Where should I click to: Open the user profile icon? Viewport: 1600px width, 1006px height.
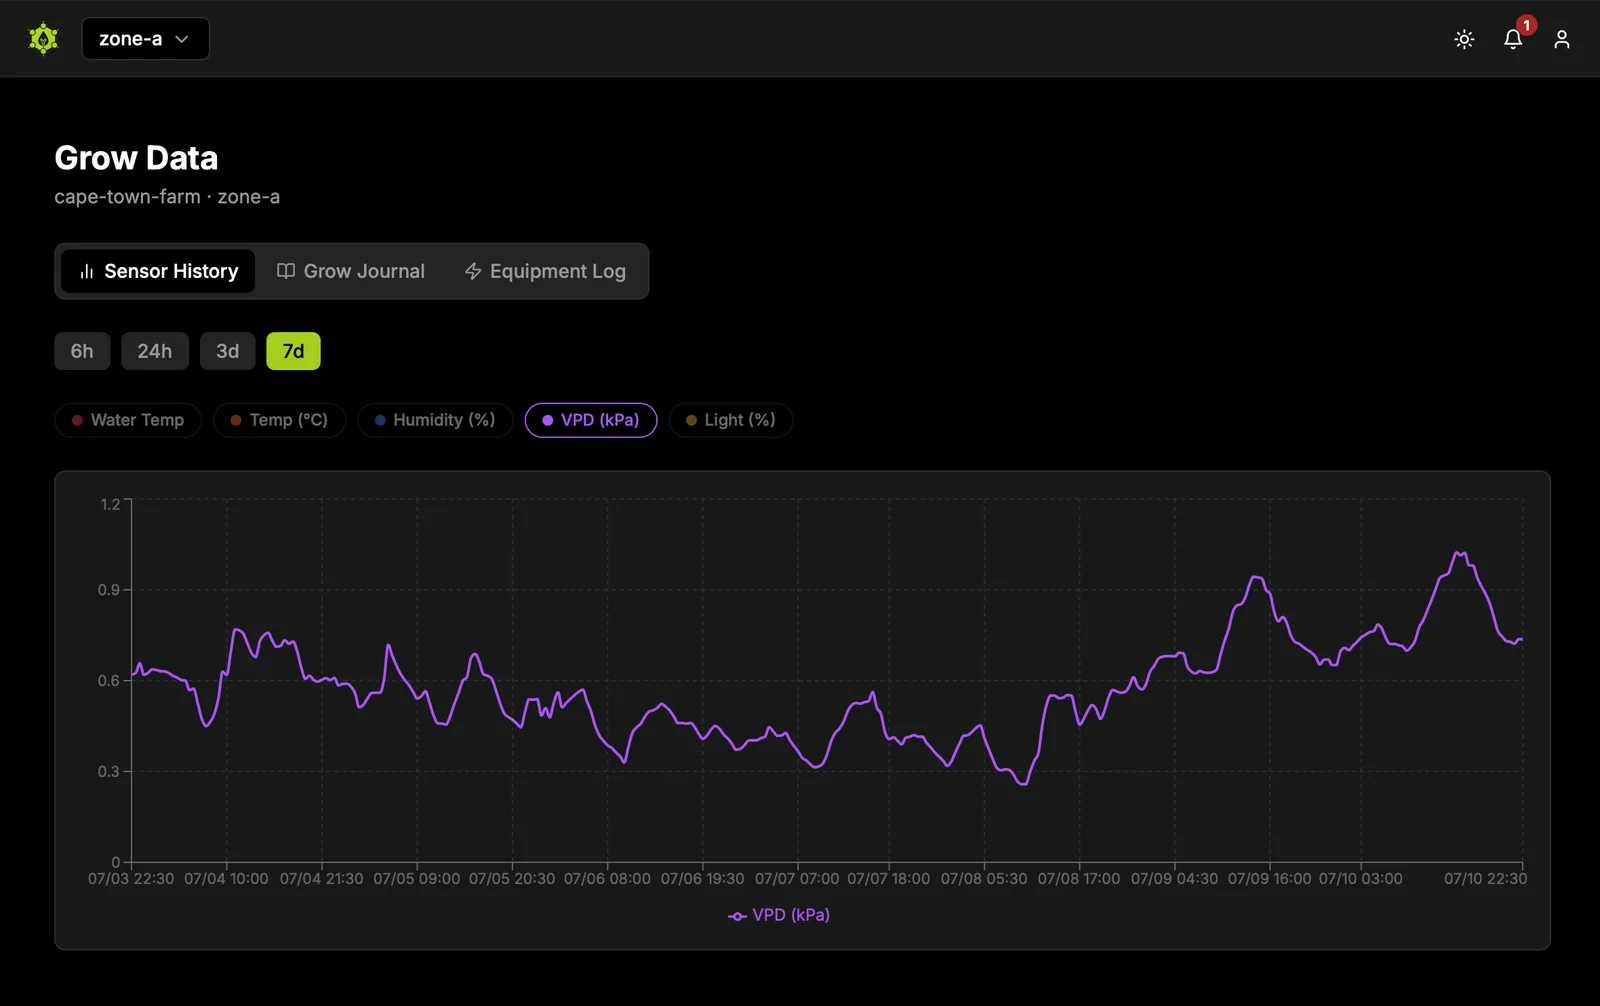point(1561,39)
